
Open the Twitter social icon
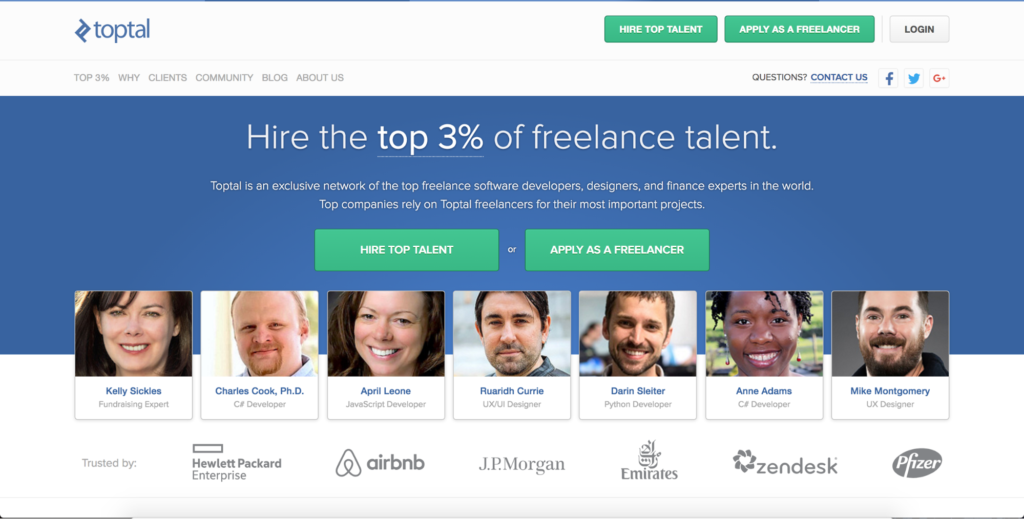914,78
